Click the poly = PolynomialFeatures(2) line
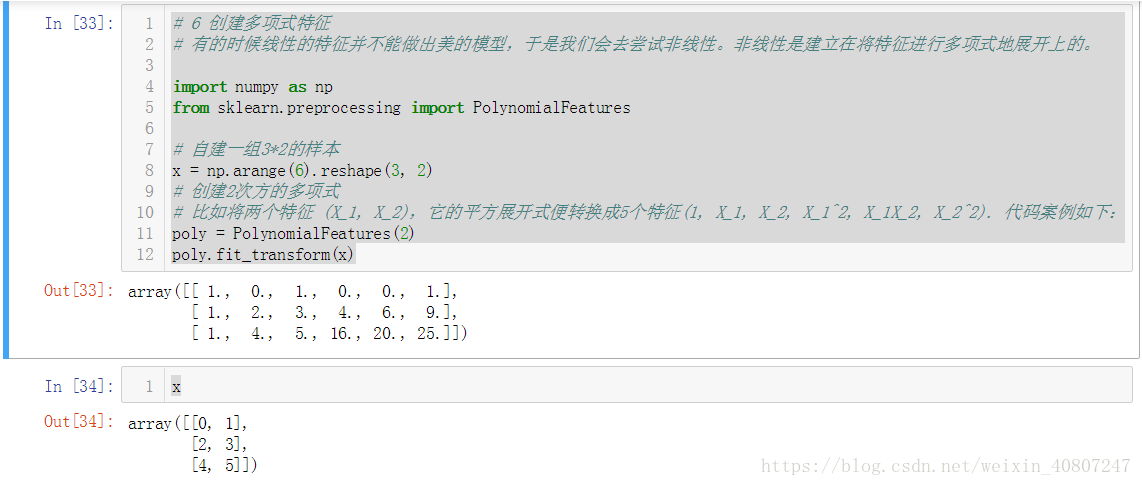 coord(294,234)
